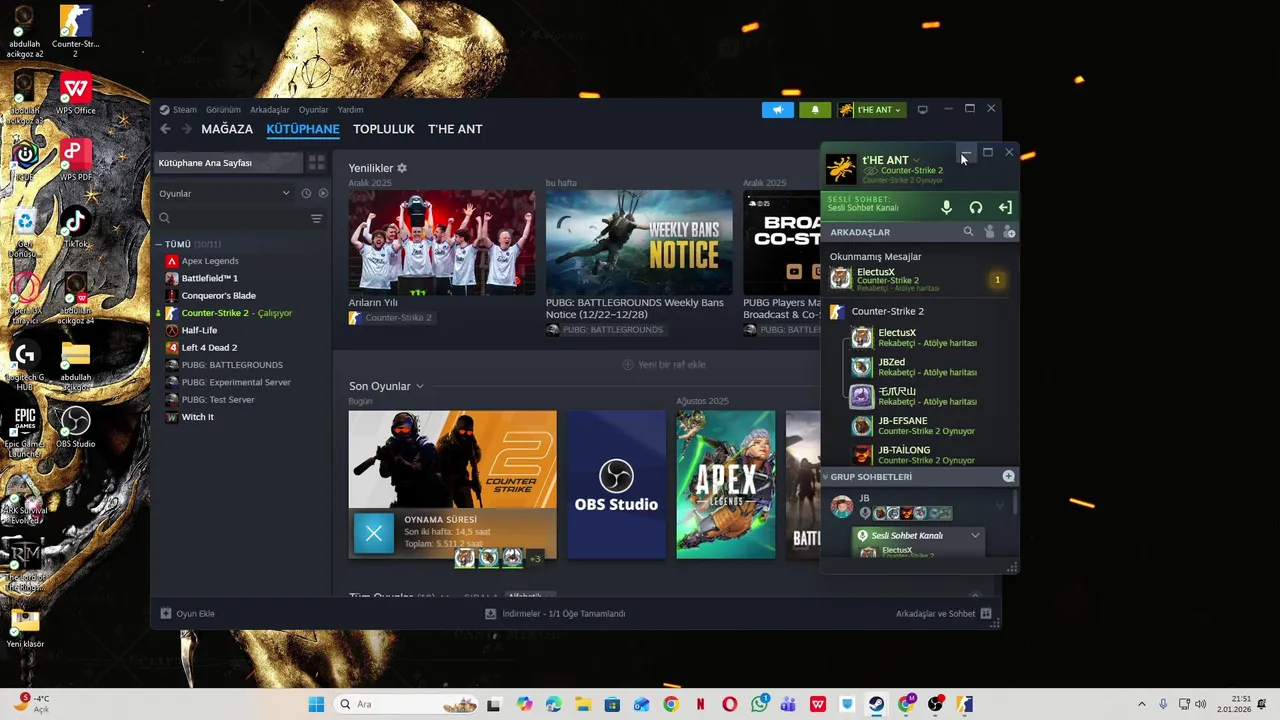Show recent games clock filter

click(x=306, y=193)
